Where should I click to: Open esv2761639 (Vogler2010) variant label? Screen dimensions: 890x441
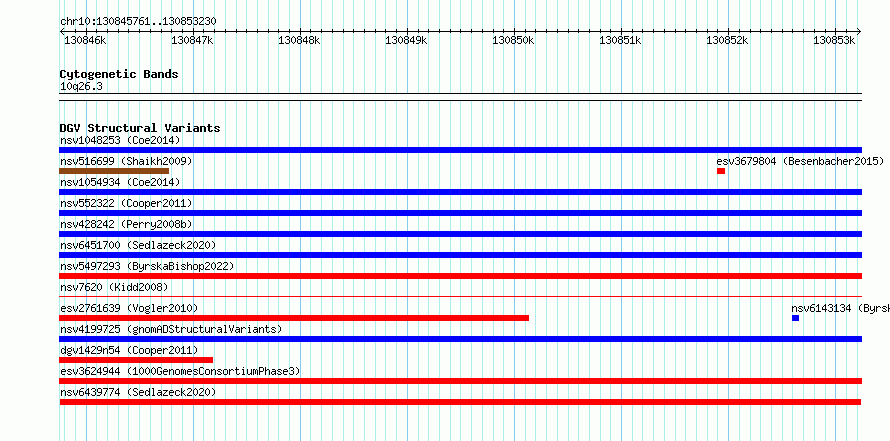point(129,308)
